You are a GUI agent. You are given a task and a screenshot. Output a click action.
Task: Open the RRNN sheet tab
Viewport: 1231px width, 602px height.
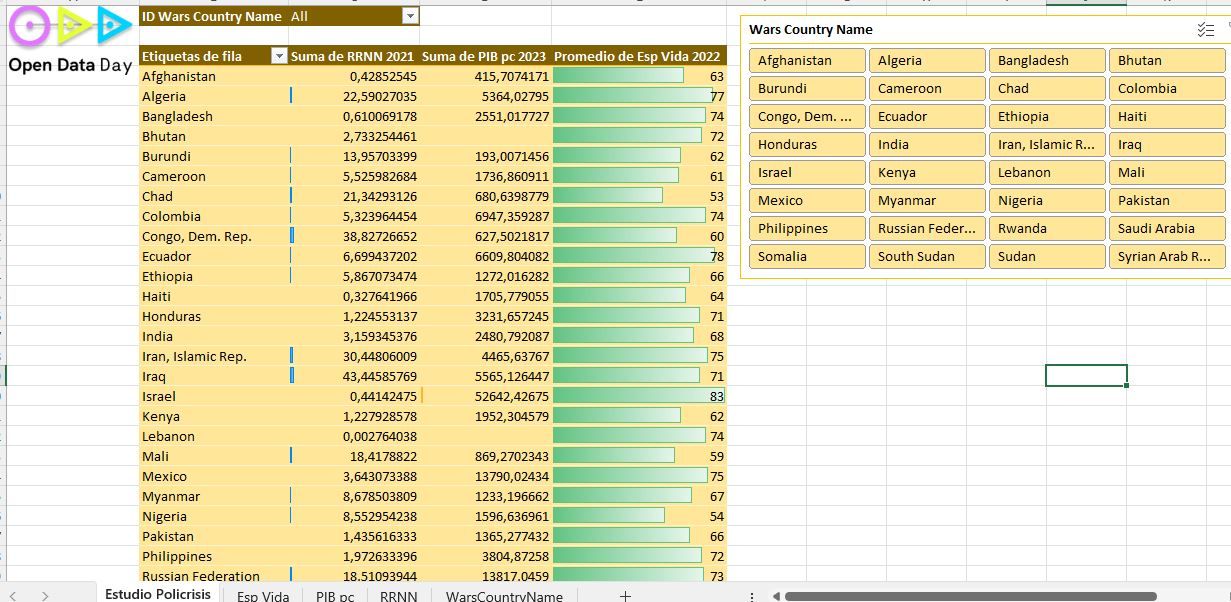pyautogui.click(x=399, y=596)
